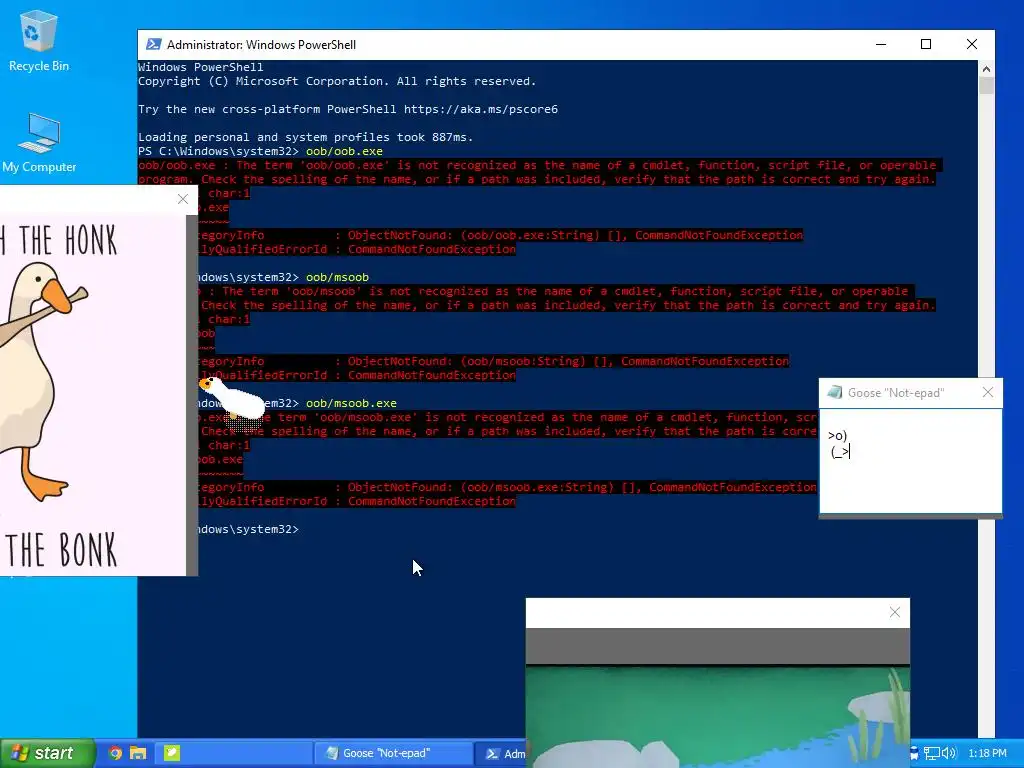Viewport: 1024px width, 768px height.
Task: Click the notepad icon in the Goose "Not-epad" title
Action: tap(834, 392)
